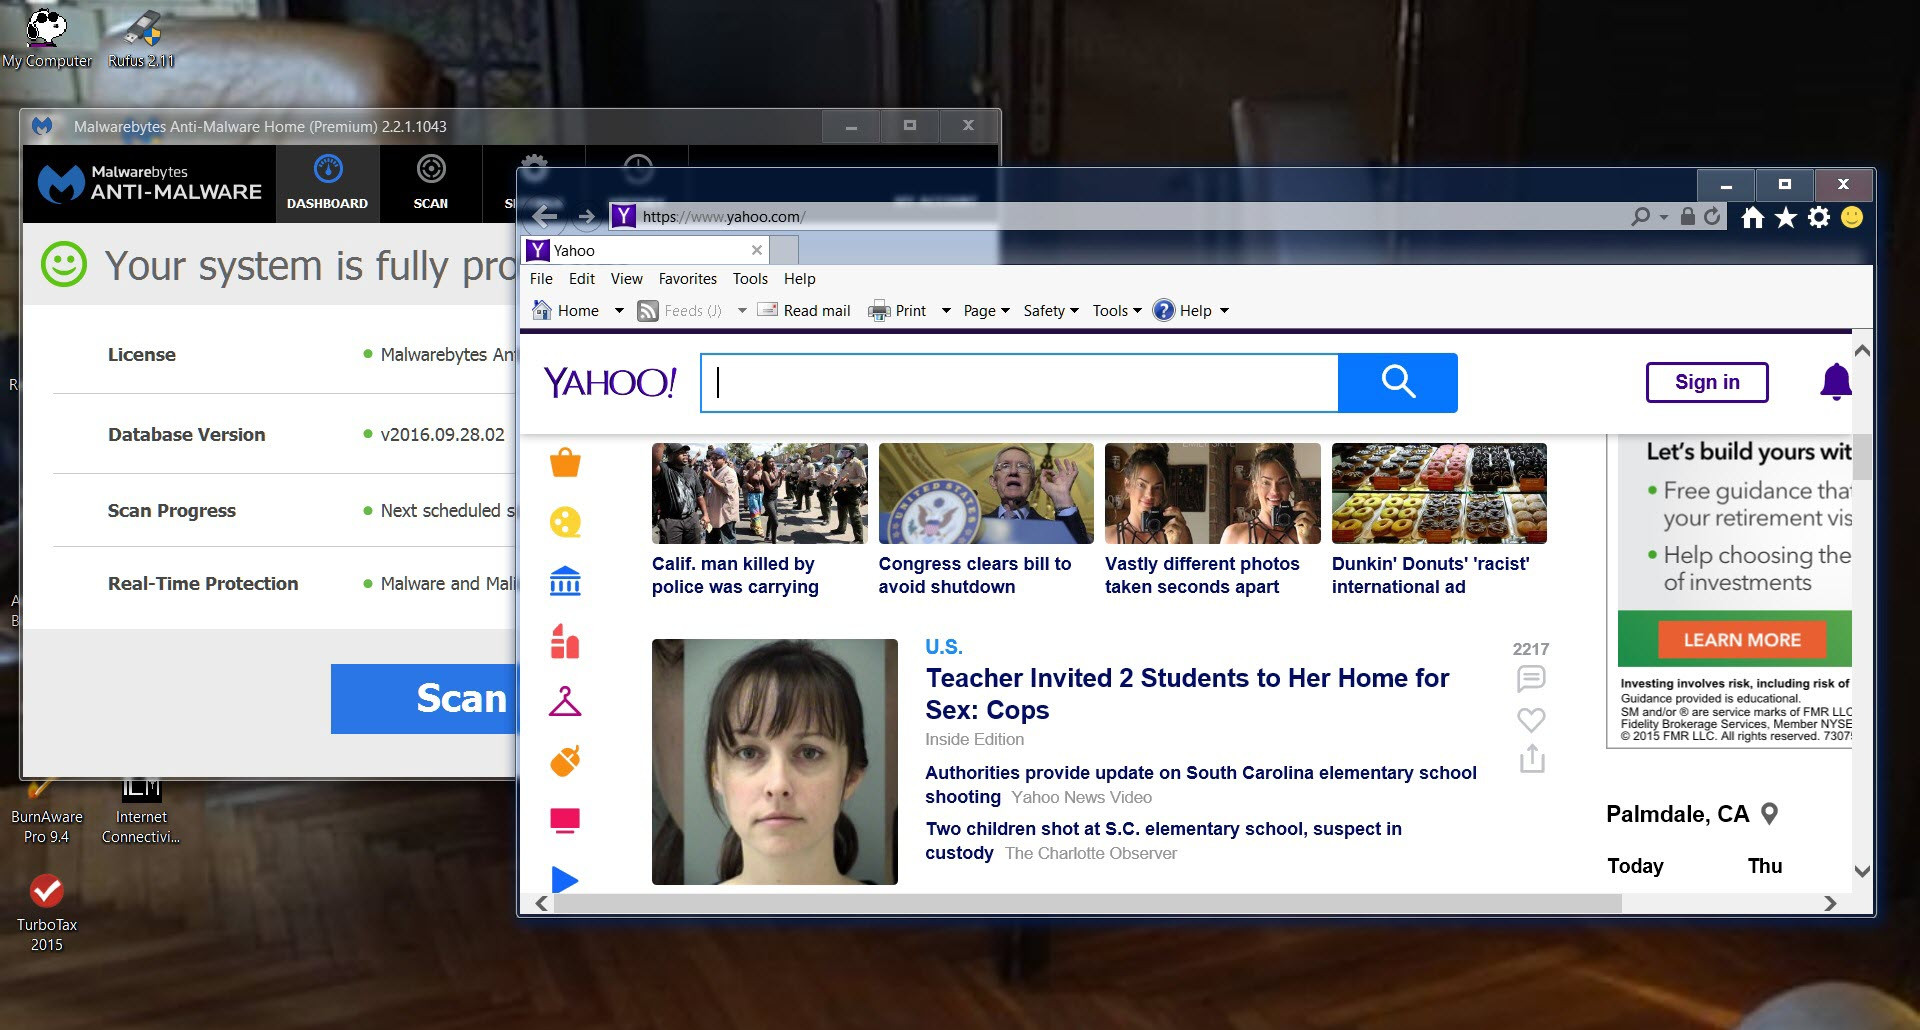Refresh the Yahoo page
1920x1030 pixels.
tap(1712, 216)
